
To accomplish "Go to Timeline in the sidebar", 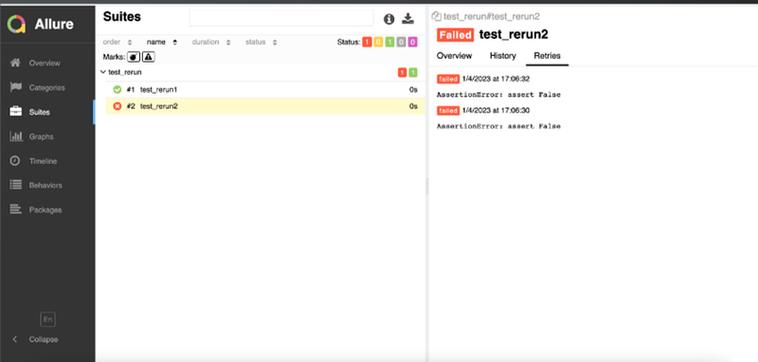I will 43,161.
